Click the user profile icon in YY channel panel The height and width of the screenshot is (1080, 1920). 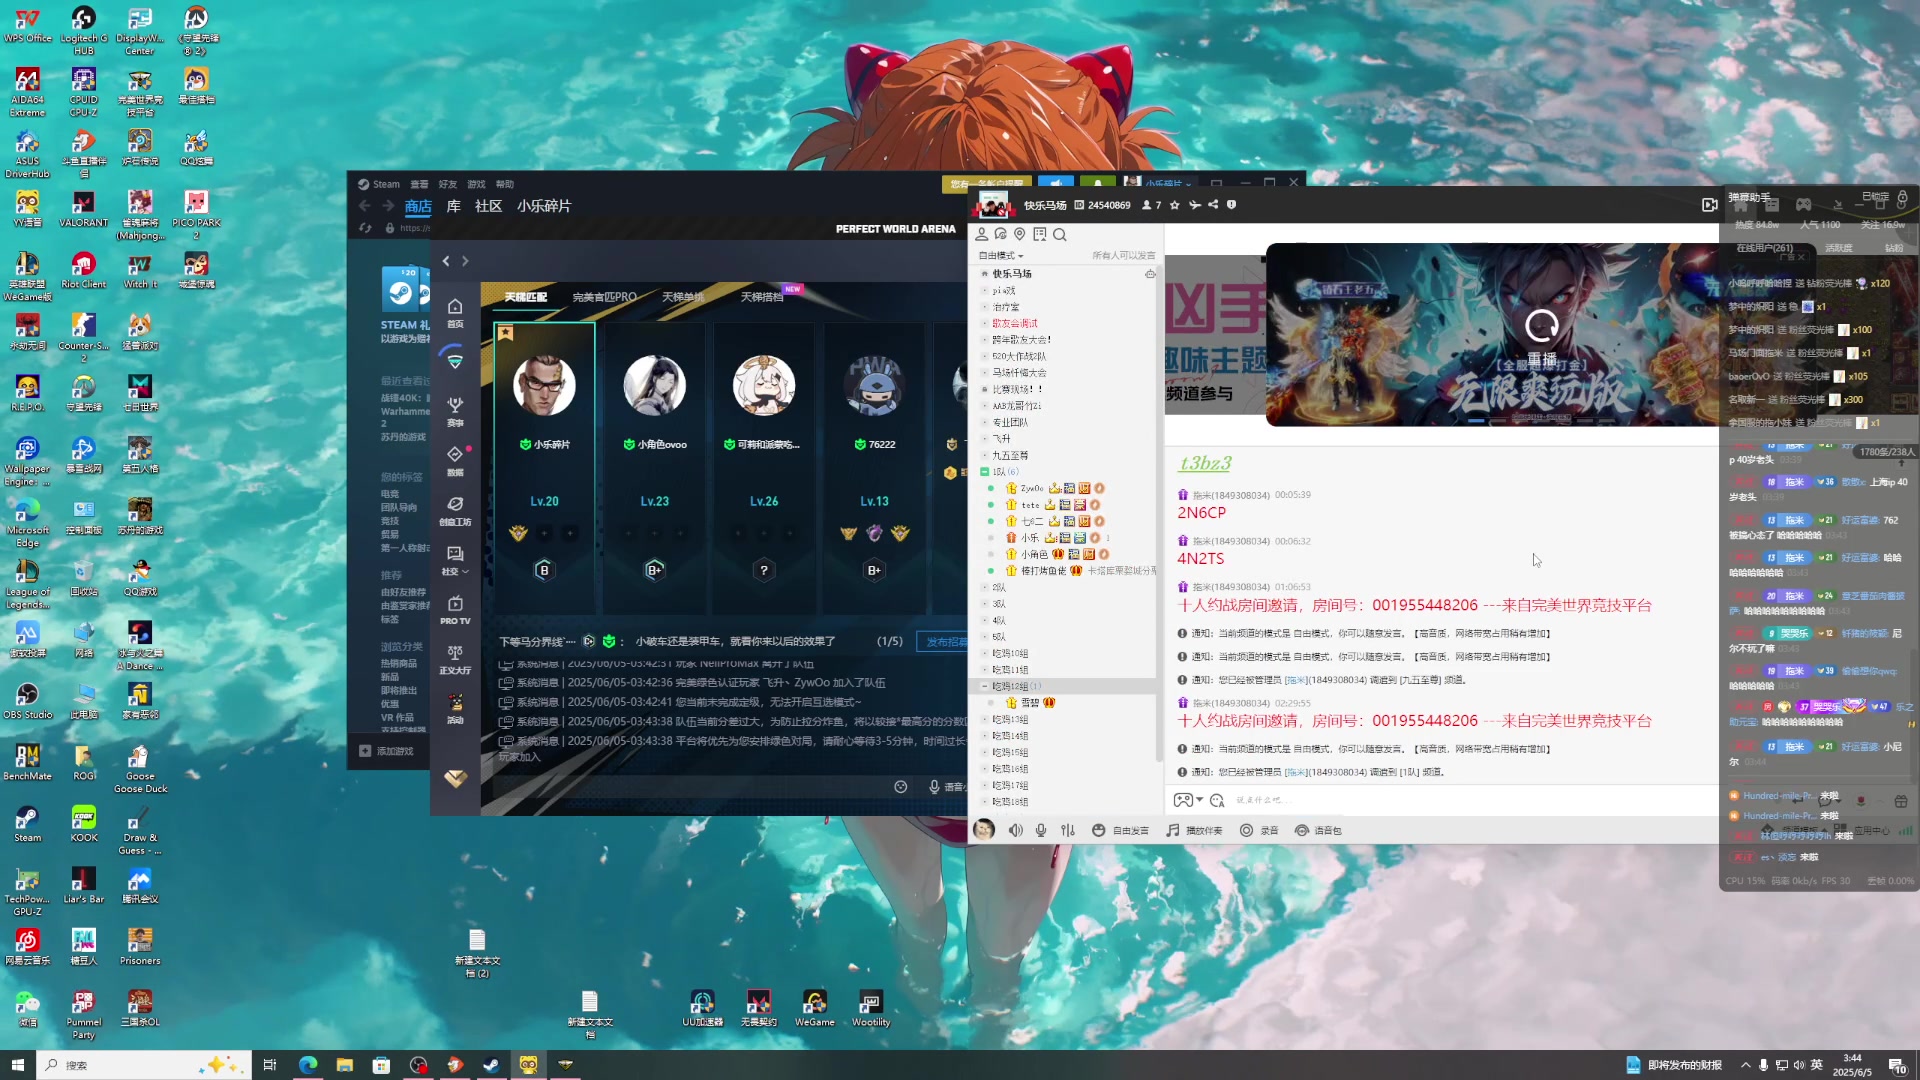pos(982,234)
